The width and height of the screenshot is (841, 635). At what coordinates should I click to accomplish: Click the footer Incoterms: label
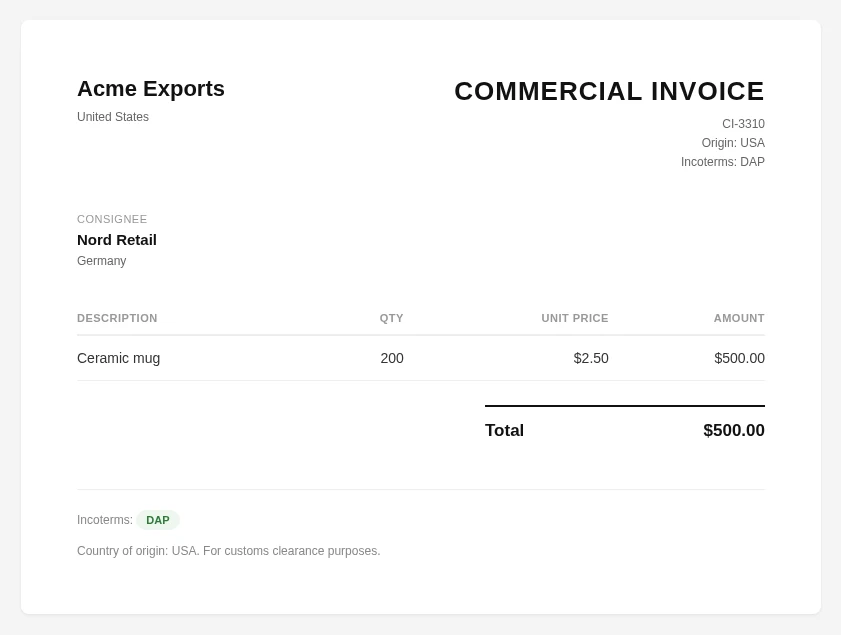pyautogui.click(x=105, y=520)
